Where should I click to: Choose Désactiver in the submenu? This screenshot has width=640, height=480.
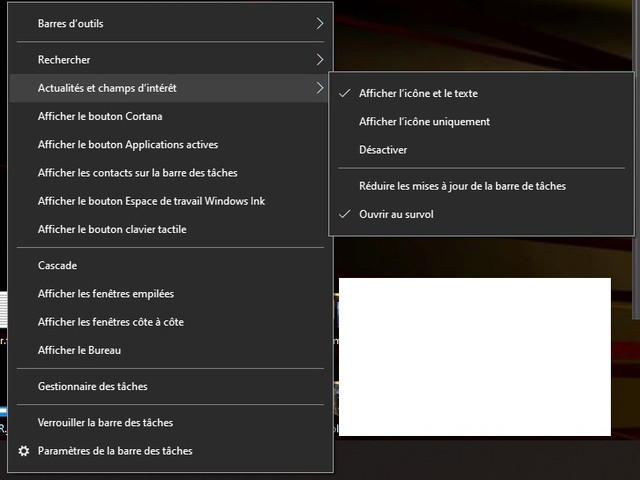coord(482,150)
